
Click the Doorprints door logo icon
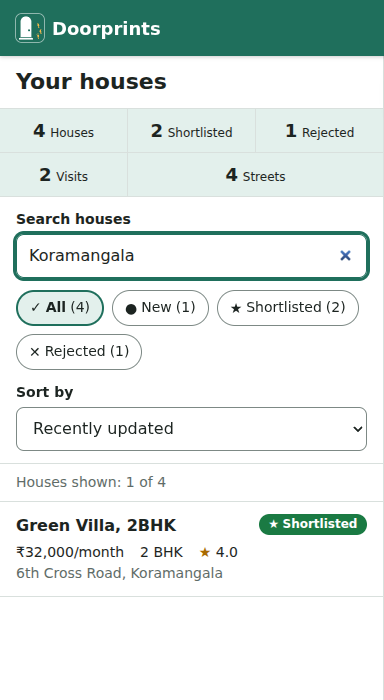(x=30, y=28)
